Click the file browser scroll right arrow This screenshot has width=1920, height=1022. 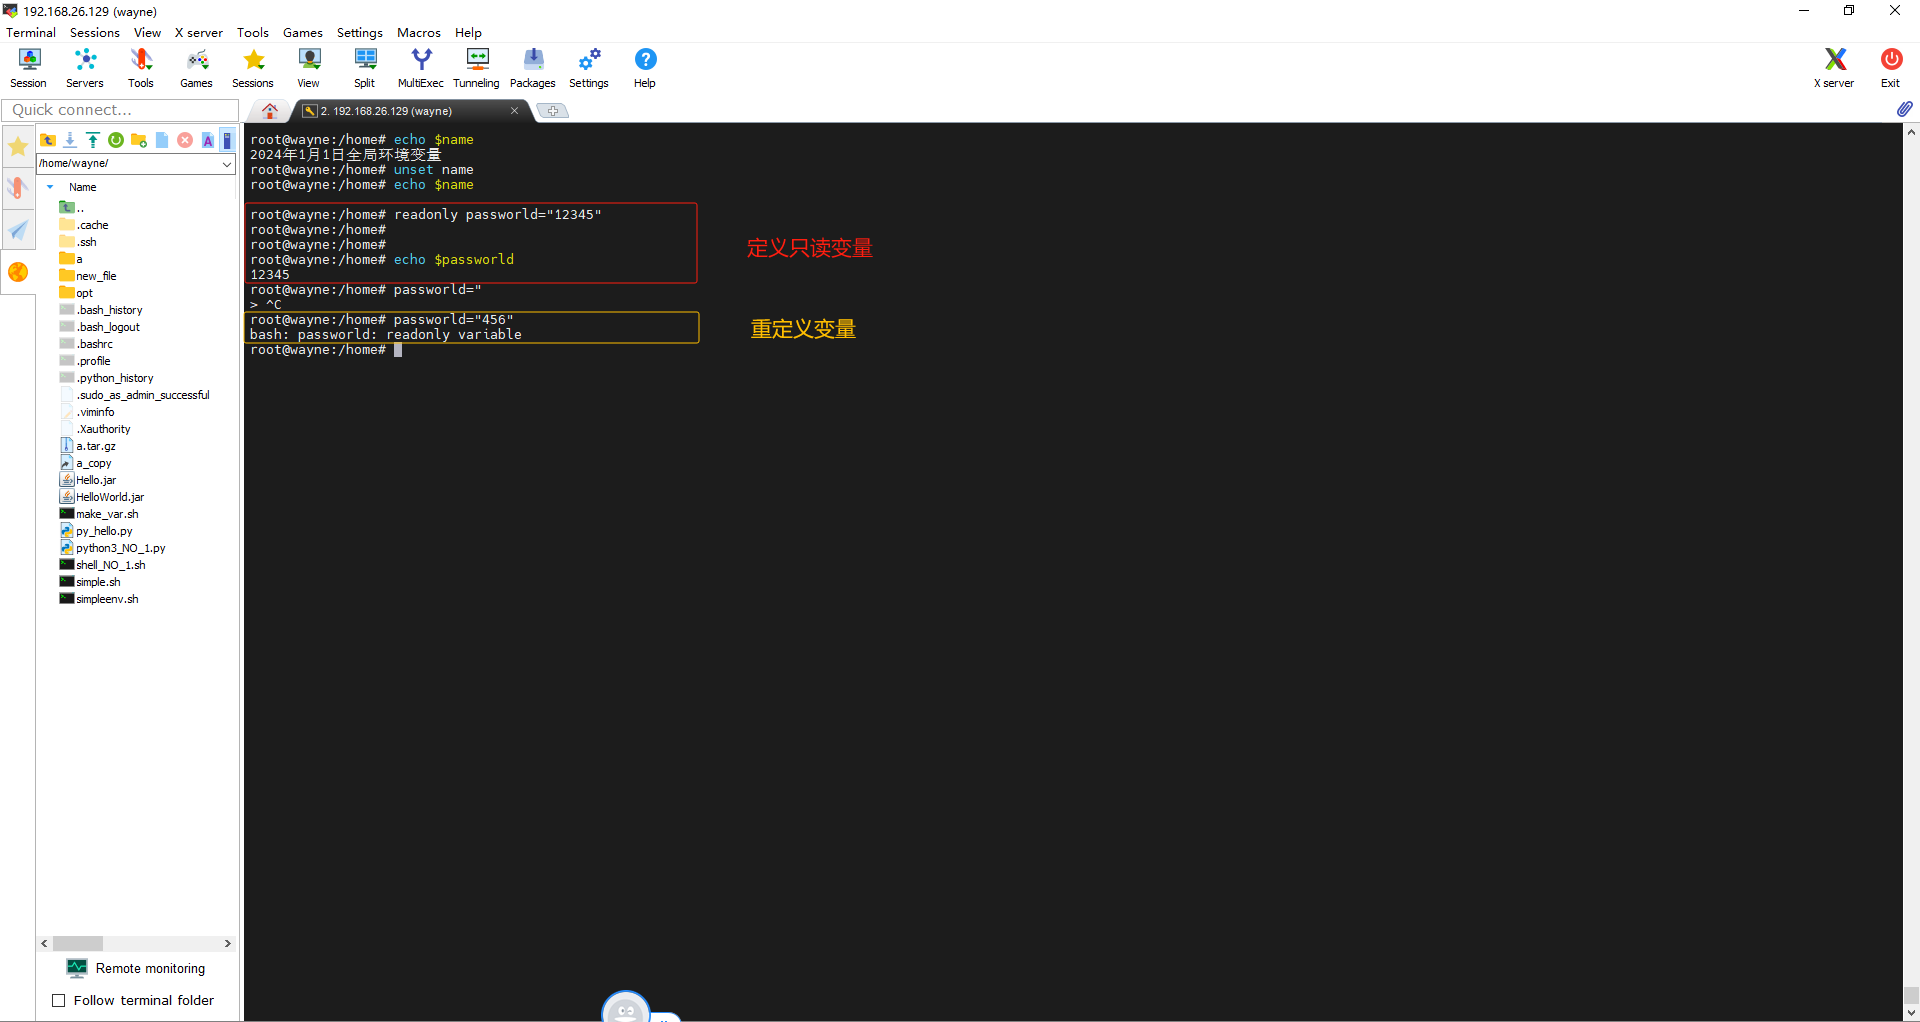pyautogui.click(x=228, y=943)
